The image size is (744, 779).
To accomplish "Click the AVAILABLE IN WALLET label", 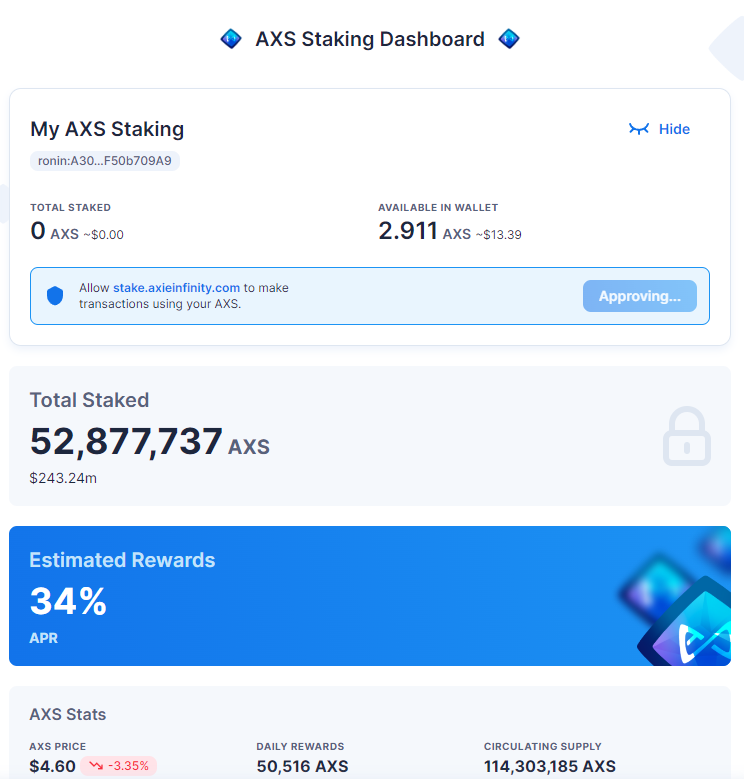I will [438, 208].
